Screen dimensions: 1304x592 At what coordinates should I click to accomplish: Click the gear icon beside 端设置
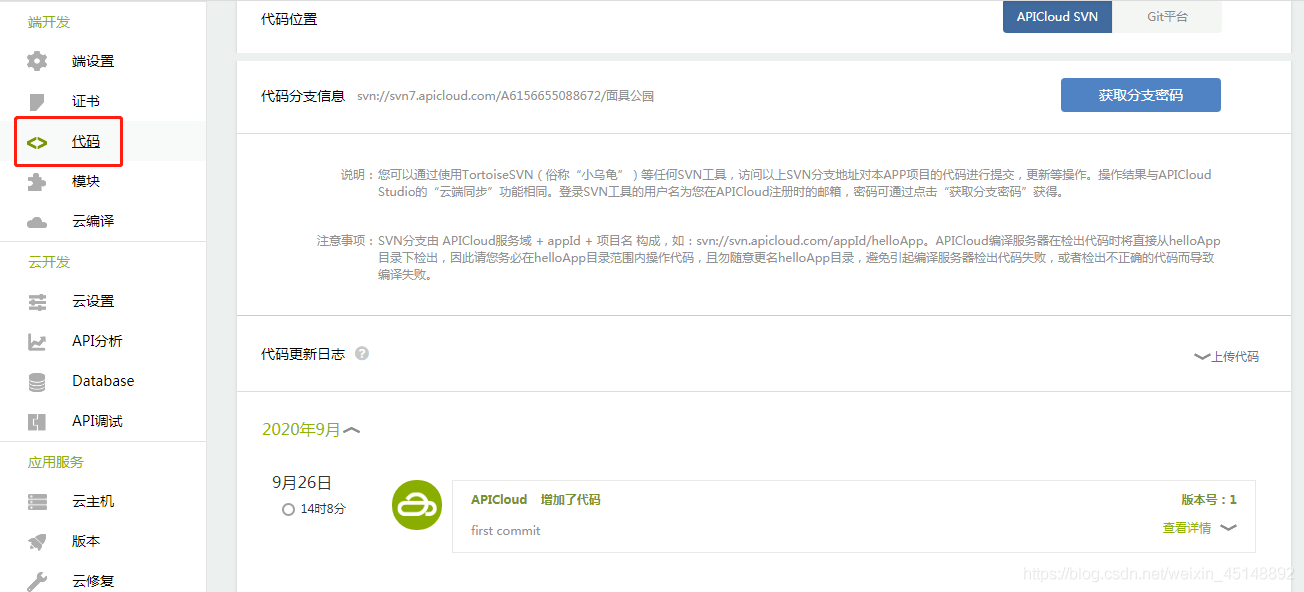point(37,61)
